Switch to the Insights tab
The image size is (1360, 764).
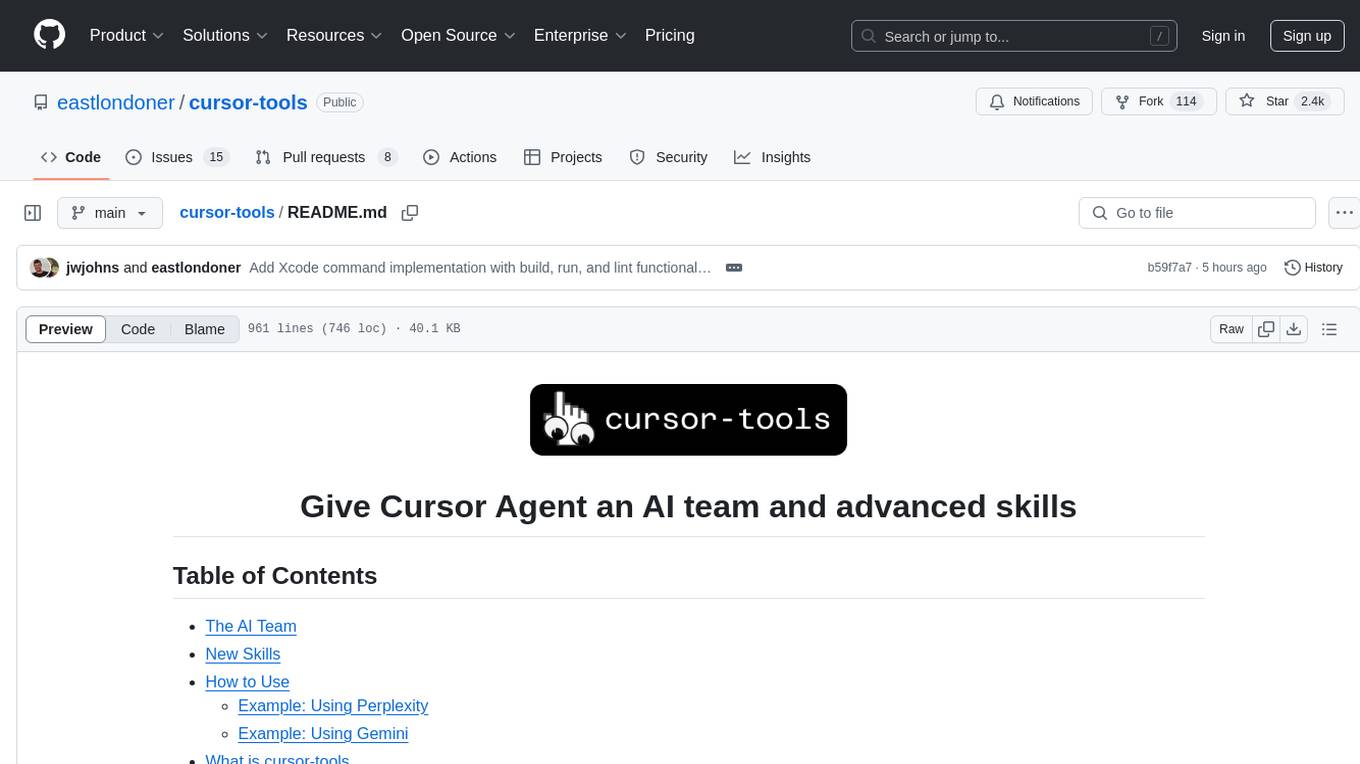(772, 157)
